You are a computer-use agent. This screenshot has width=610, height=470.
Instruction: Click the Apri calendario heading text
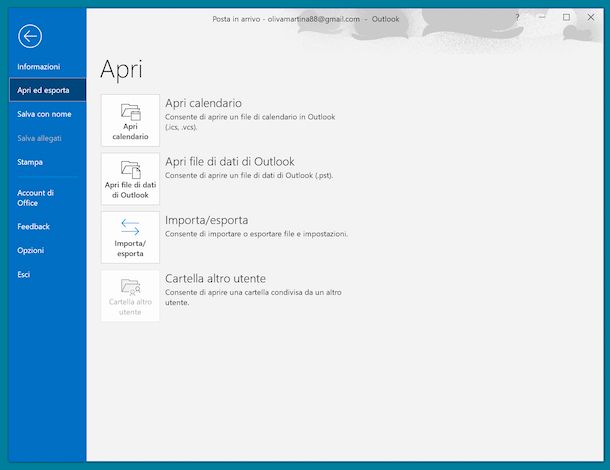(x=203, y=103)
